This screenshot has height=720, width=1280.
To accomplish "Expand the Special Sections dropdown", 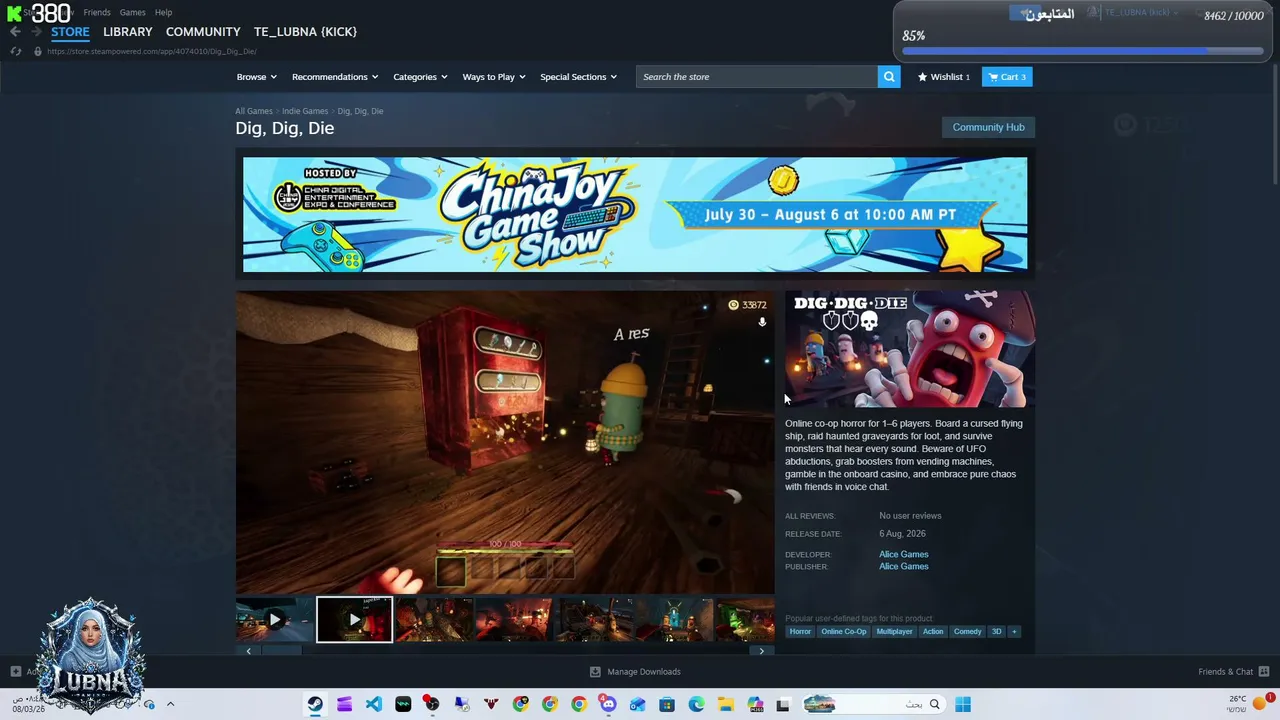I will 578,77.
